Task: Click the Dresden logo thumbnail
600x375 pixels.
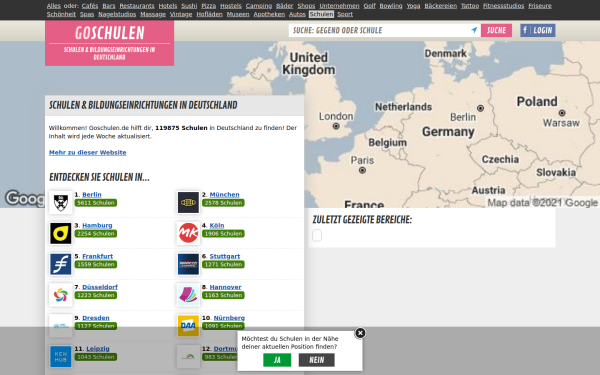Action: pyautogui.click(x=60, y=326)
